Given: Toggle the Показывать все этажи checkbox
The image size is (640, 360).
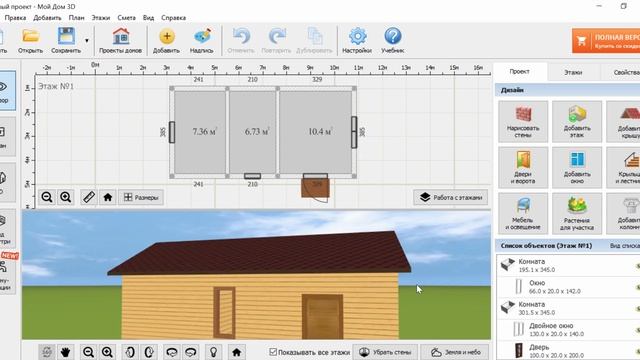Looking at the screenshot, I should pyautogui.click(x=273, y=351).
